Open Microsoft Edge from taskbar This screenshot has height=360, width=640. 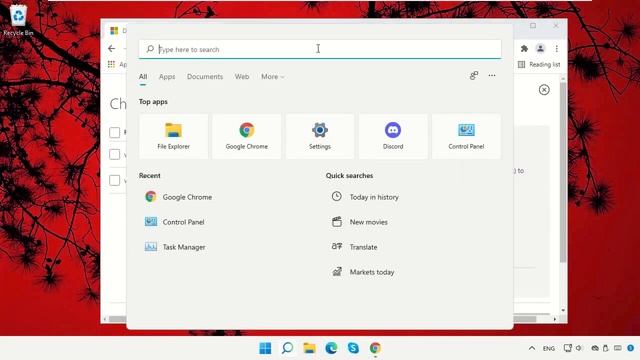click(331, 348)
